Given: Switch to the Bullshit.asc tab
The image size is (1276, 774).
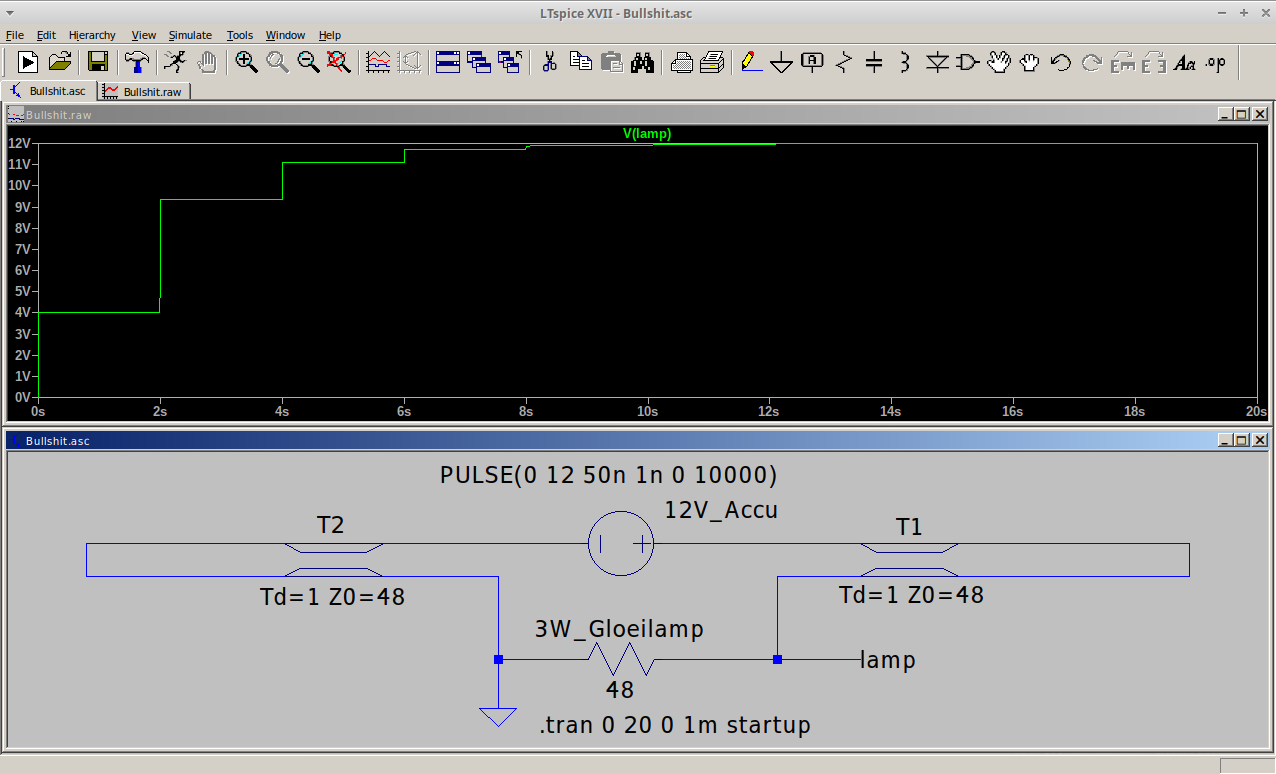Looking at the screenshot, I should click(51, 90).
